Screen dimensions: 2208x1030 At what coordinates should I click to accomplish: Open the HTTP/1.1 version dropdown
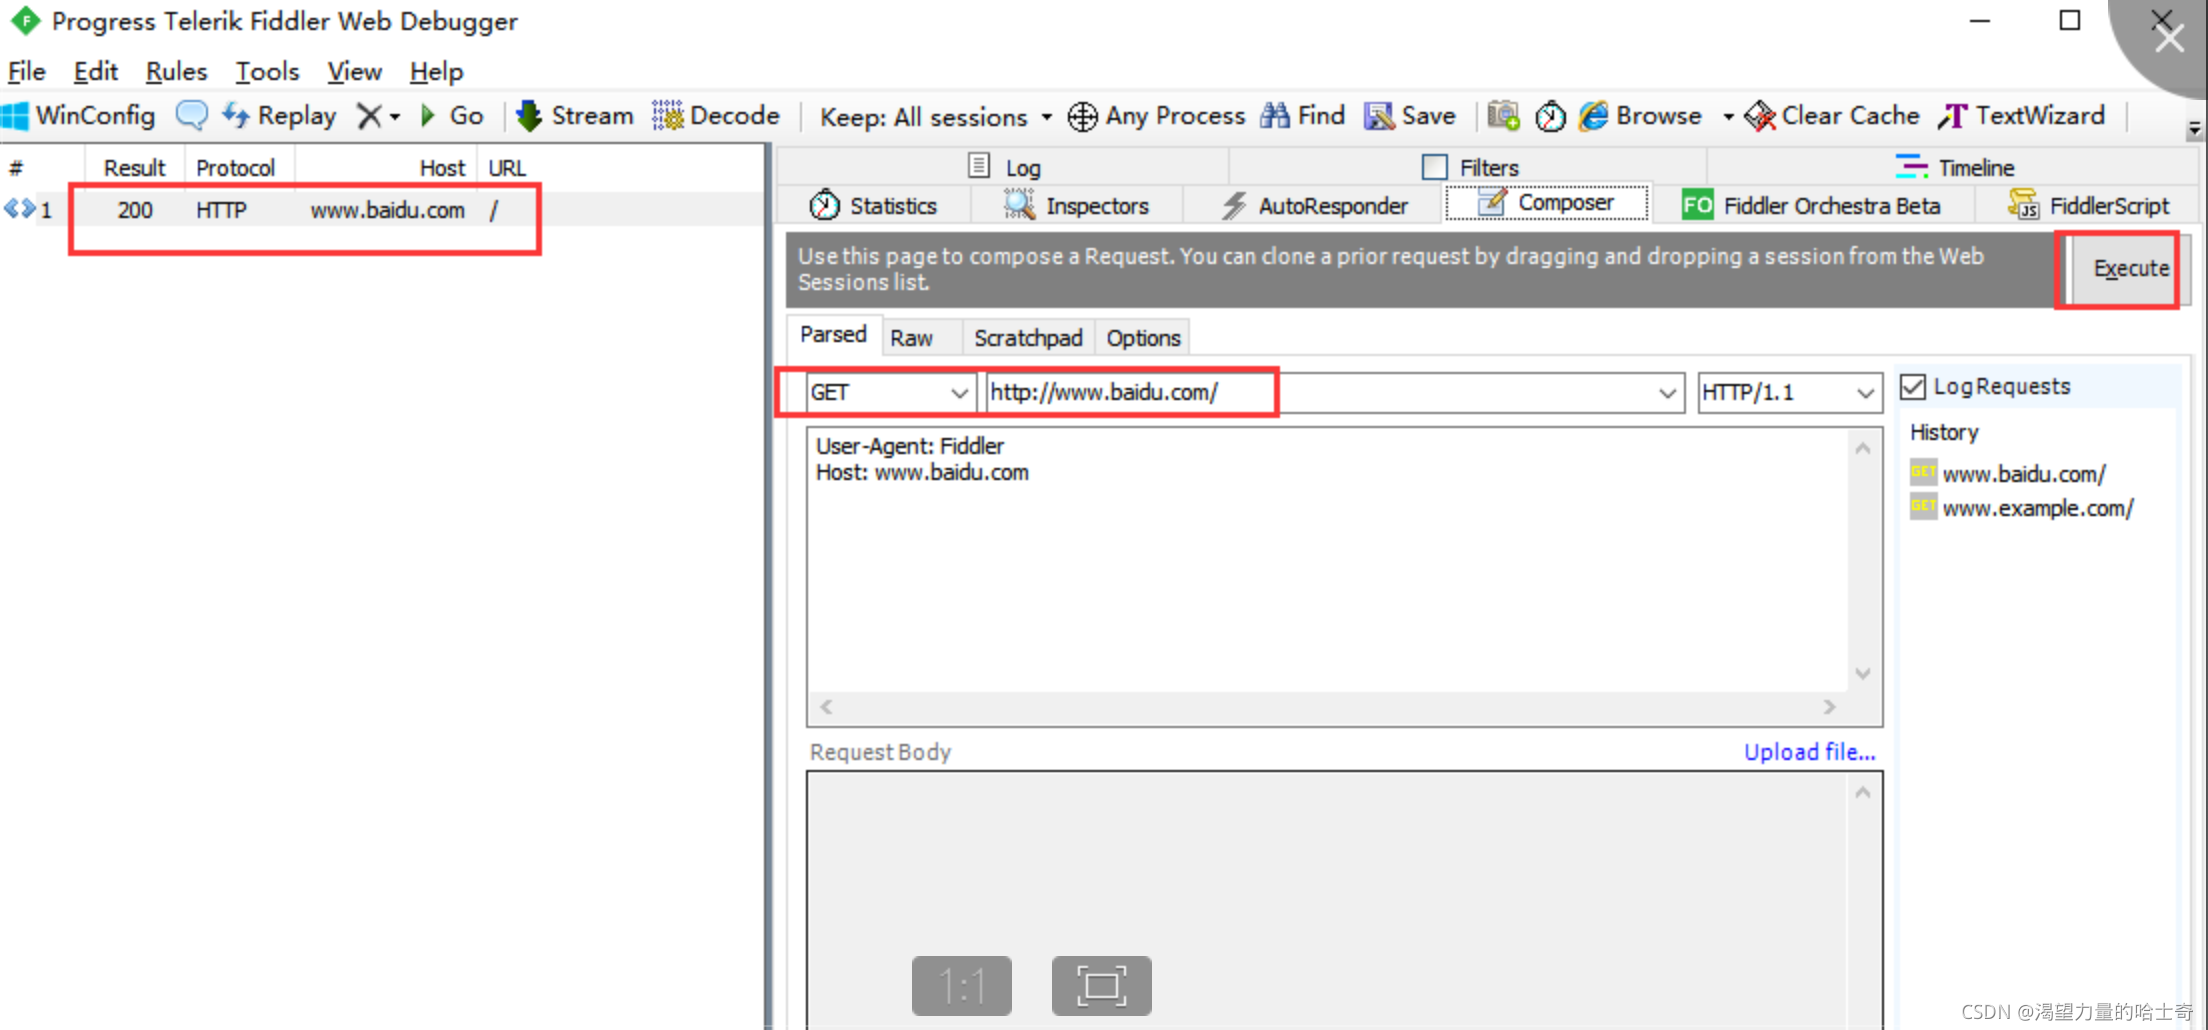click(x=1865, y=393)
